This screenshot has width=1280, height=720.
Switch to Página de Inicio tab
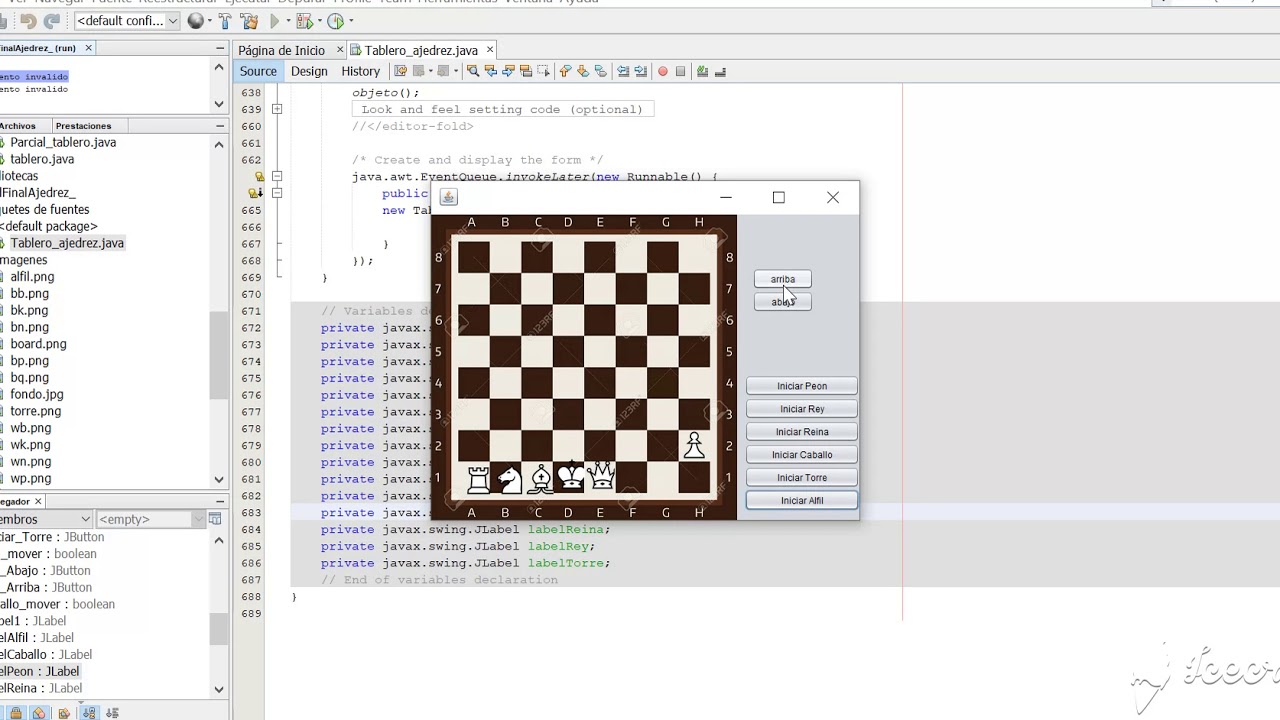(281, 50)
